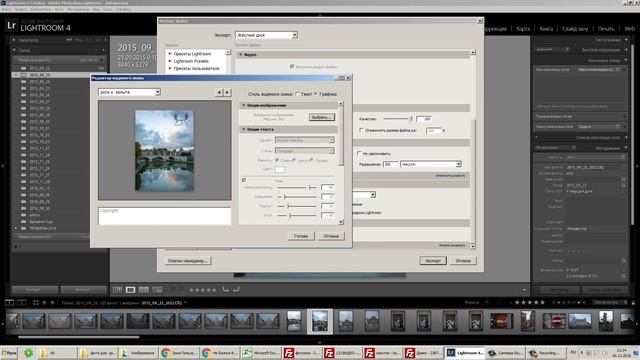Show next watermark preview photo
Screen dimensions: 640x360
pyautogui.click(x=227, y=93)
